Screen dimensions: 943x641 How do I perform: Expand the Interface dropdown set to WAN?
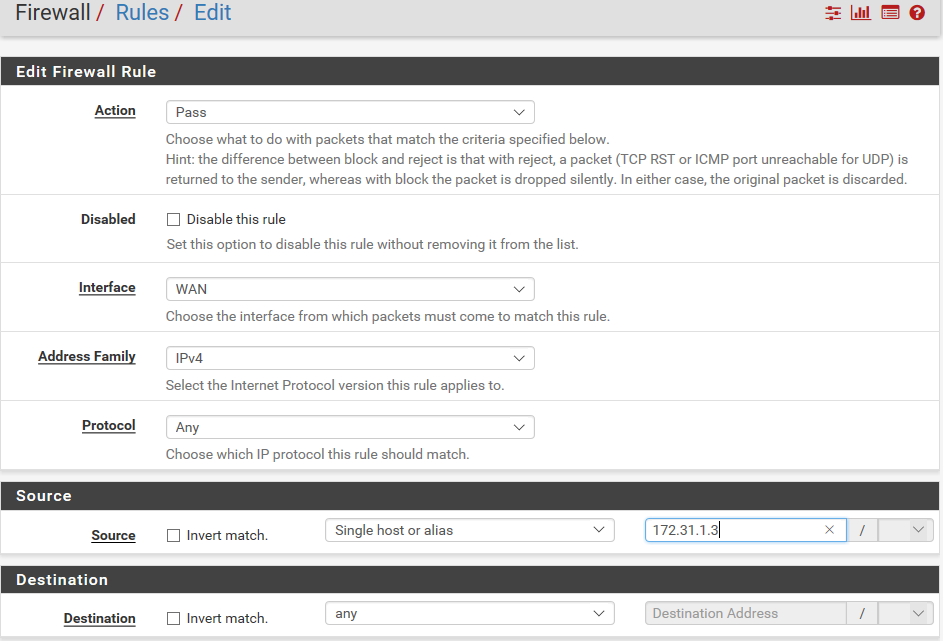click(x=349, y=289)
